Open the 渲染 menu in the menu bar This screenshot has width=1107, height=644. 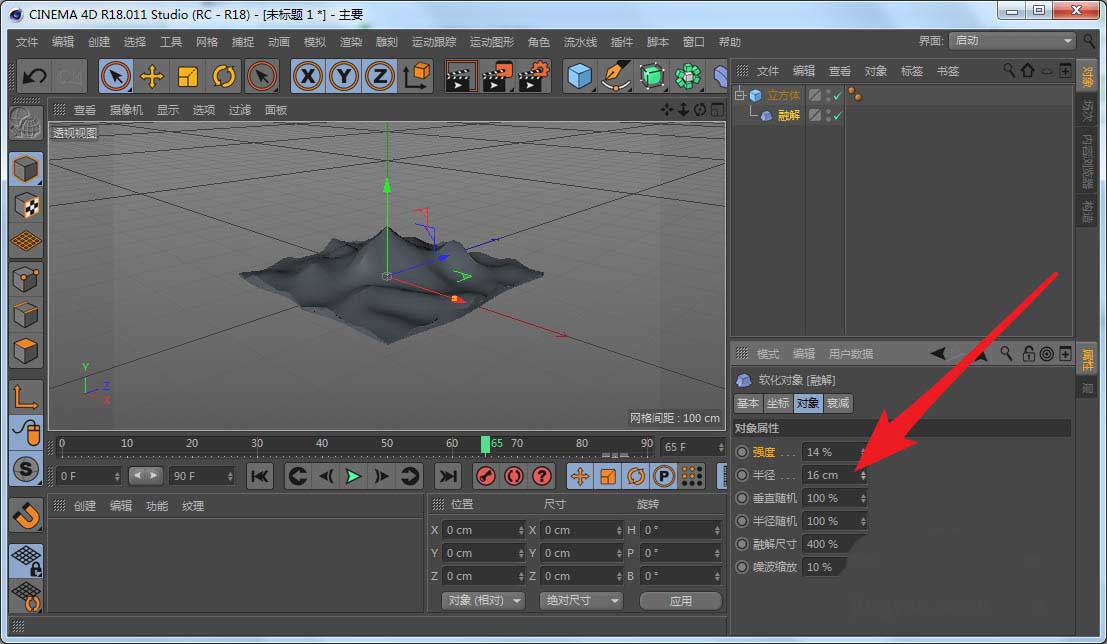pyautogui.click(x=351, y=42)
